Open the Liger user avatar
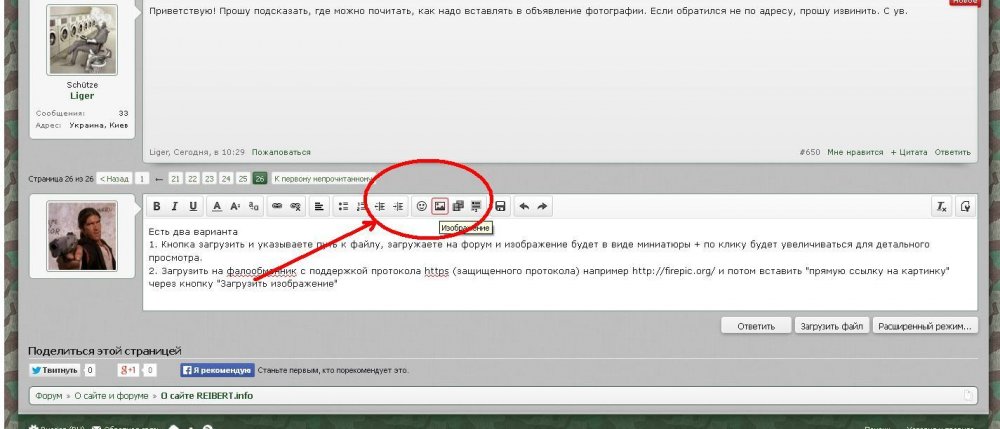 coord(83,40)
